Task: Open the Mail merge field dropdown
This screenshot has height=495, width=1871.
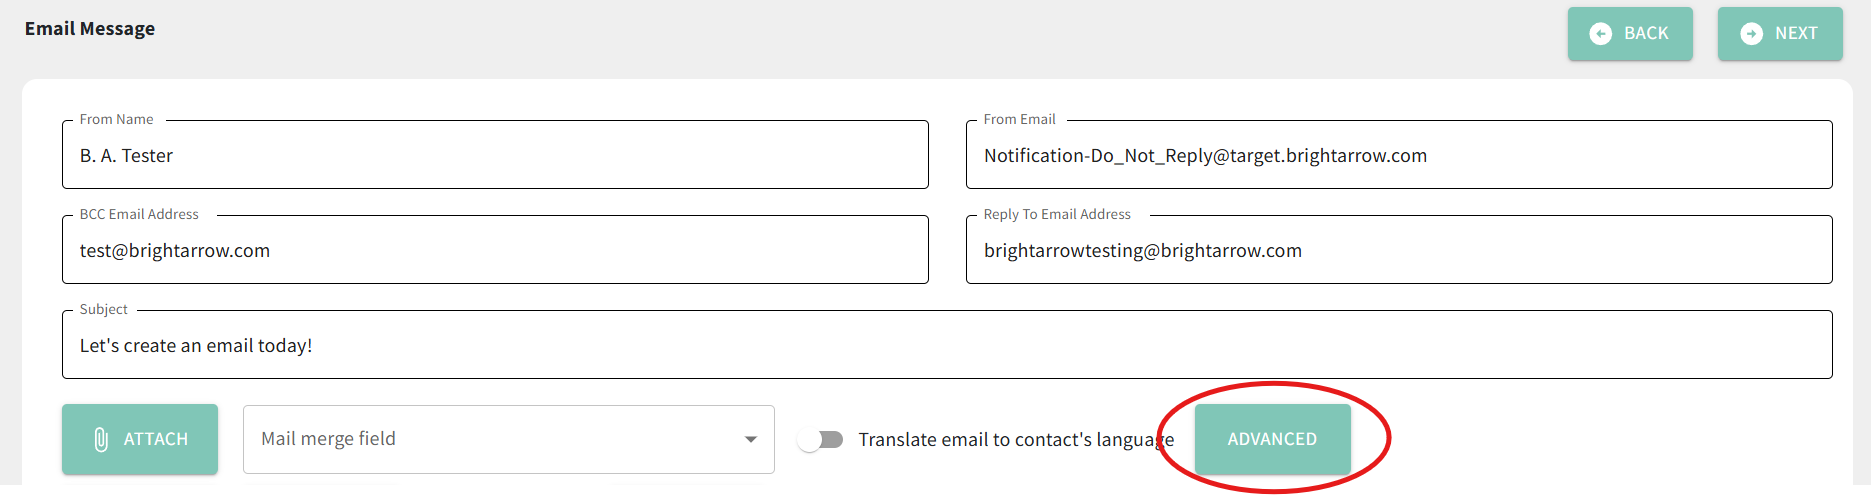Action: coord(508,439)
